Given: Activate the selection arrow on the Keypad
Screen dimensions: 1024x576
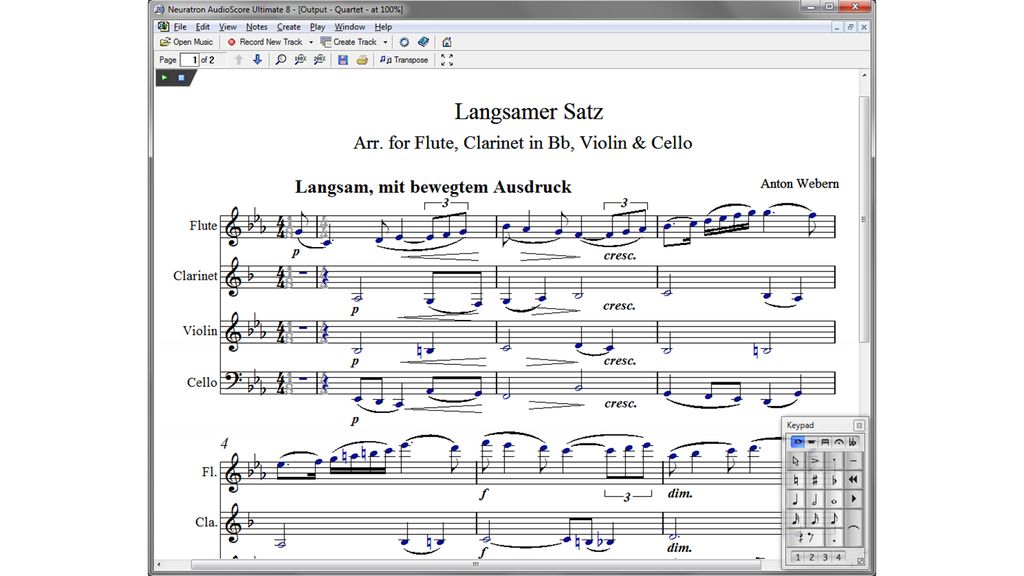Looking at the screenshot, I should (x=796, y=461).
